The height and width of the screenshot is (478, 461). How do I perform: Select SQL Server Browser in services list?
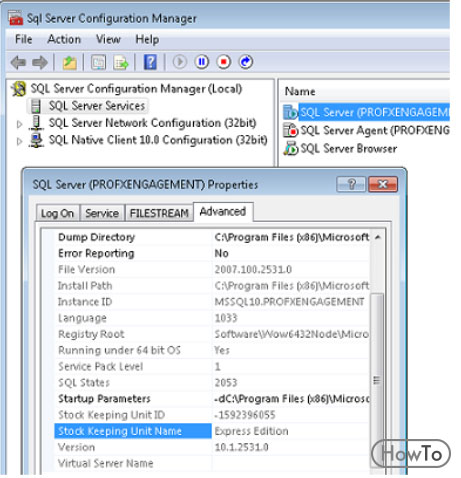pos(349,148)
